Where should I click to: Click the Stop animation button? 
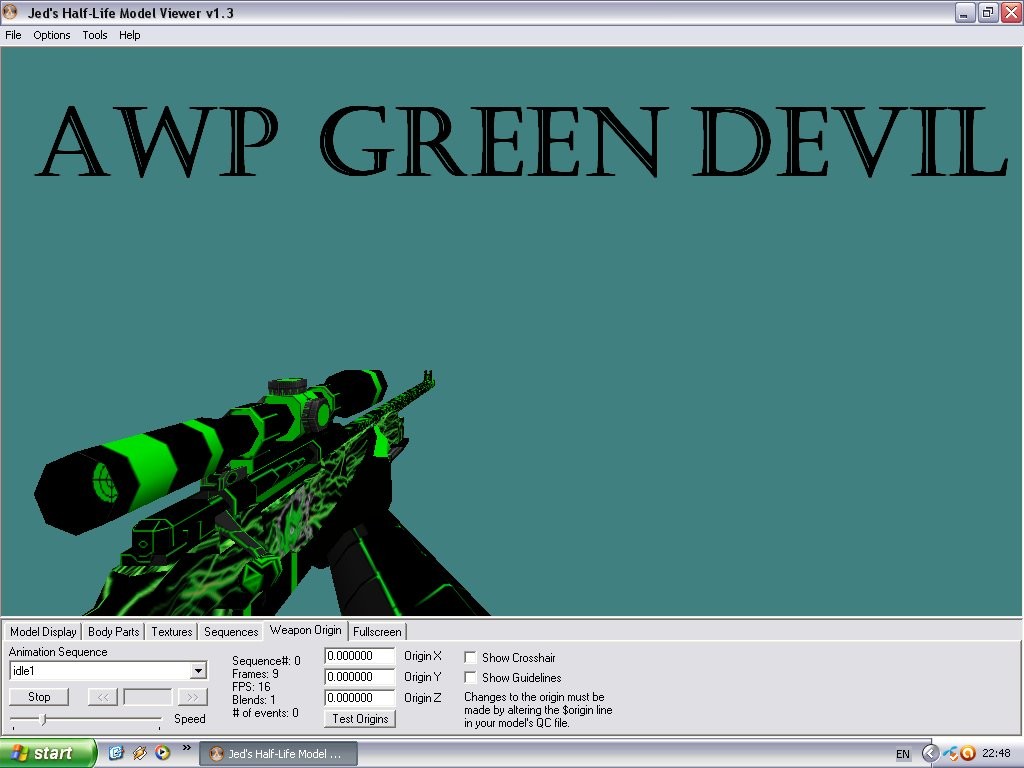[x=39, y=697]
